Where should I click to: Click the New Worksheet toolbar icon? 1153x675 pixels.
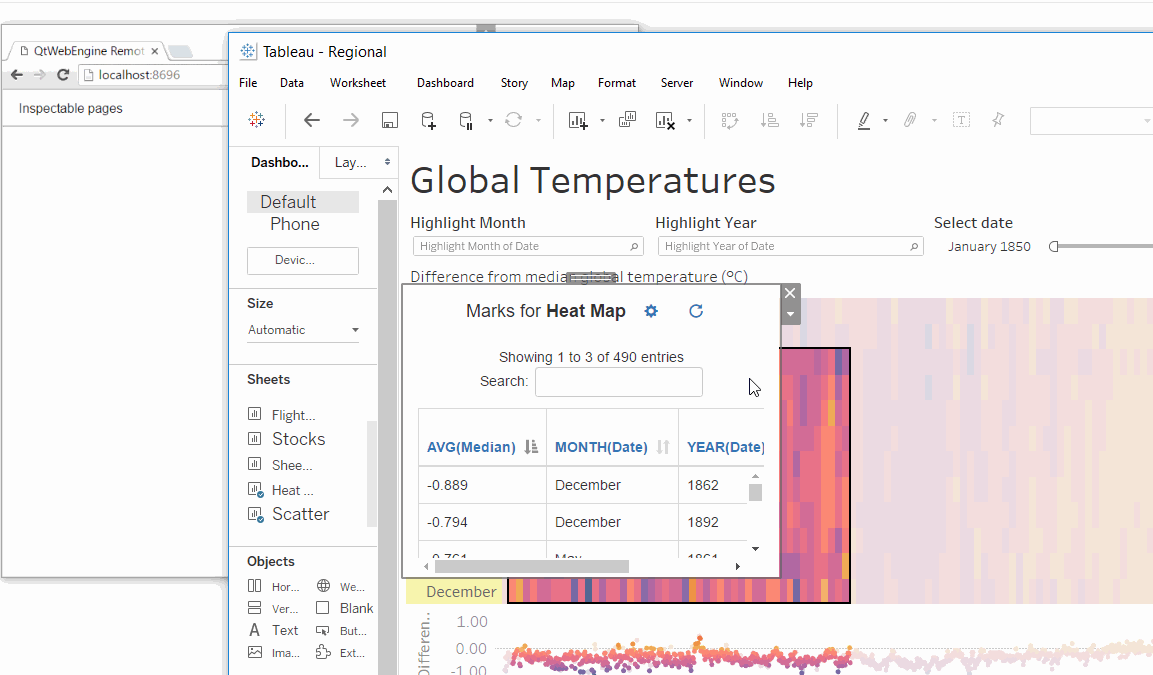[x=578, y=120]
